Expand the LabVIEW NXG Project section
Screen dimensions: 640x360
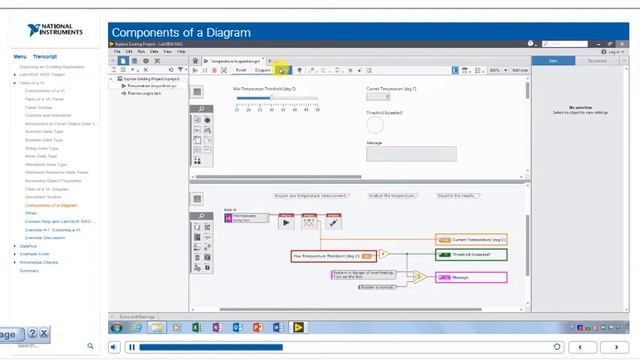[x=15, y=75]
